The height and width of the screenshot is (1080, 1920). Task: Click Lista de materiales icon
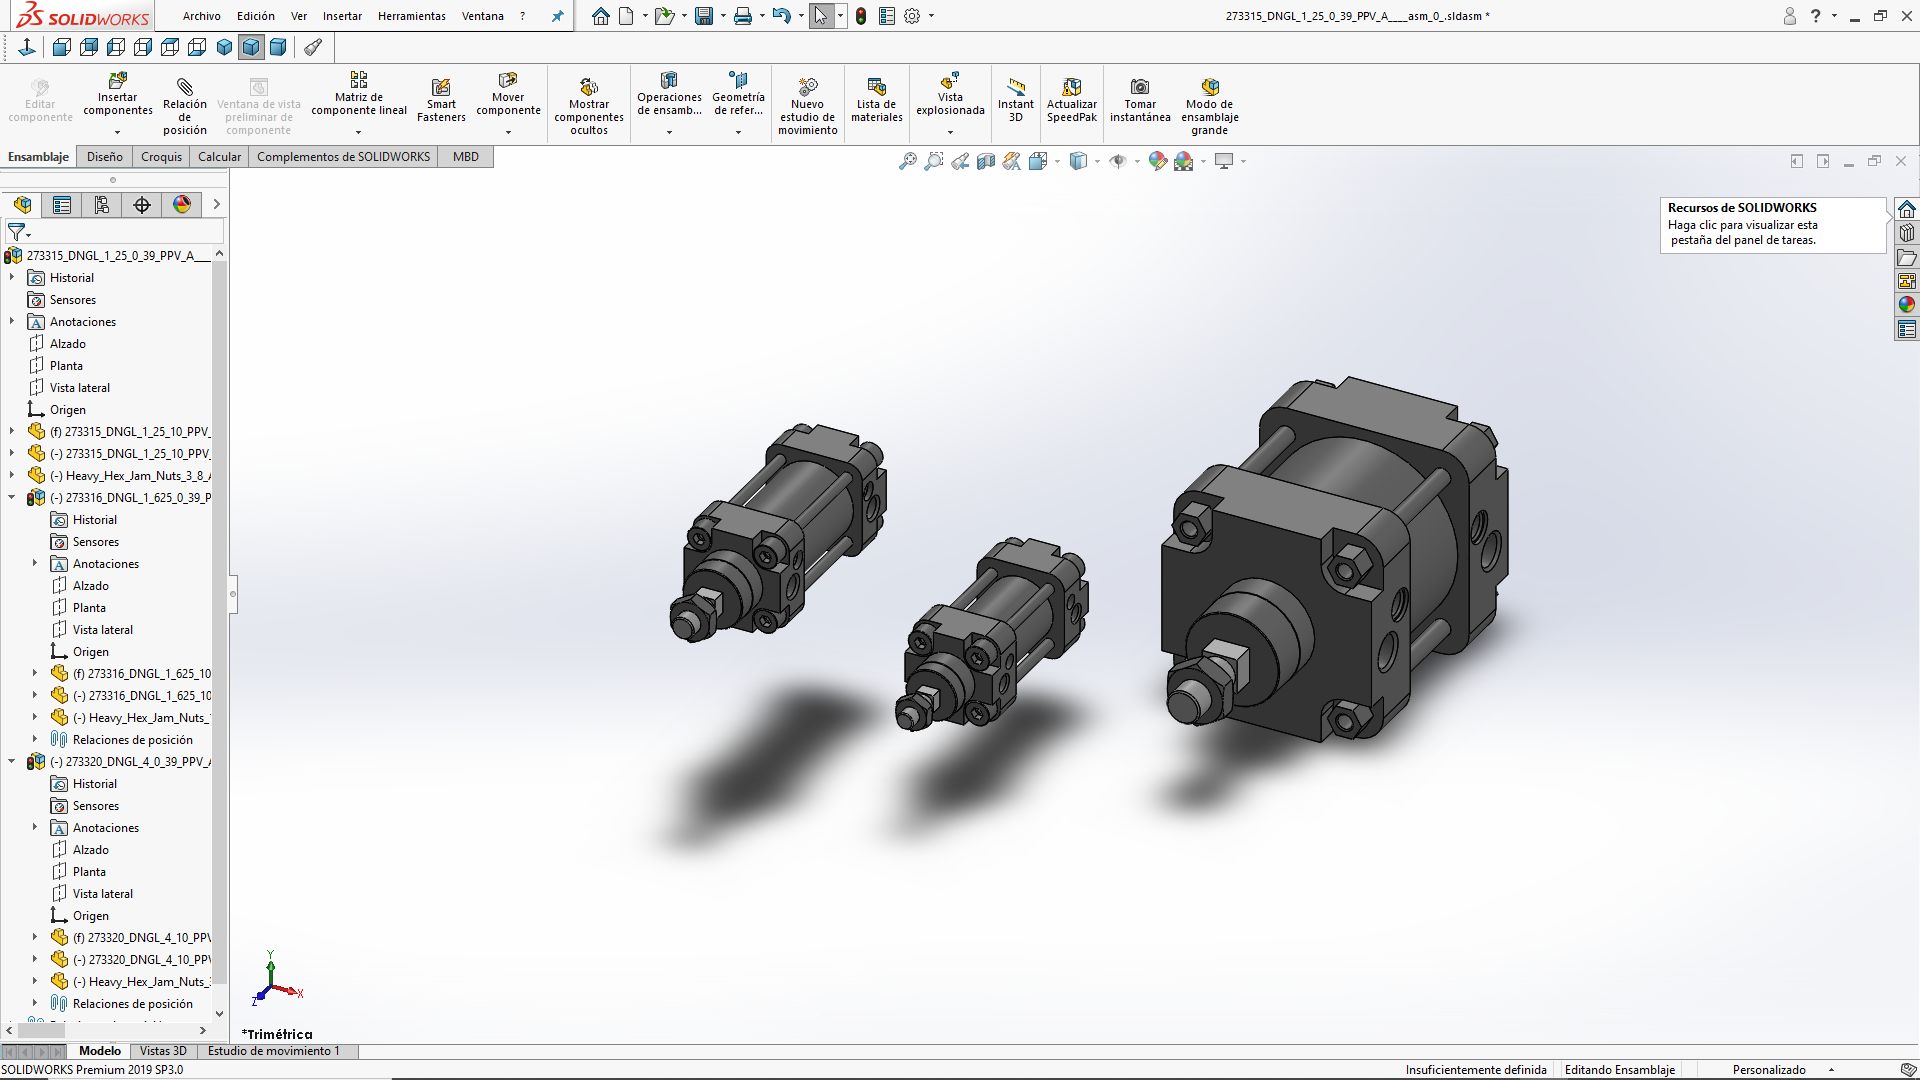click(876, 100)
